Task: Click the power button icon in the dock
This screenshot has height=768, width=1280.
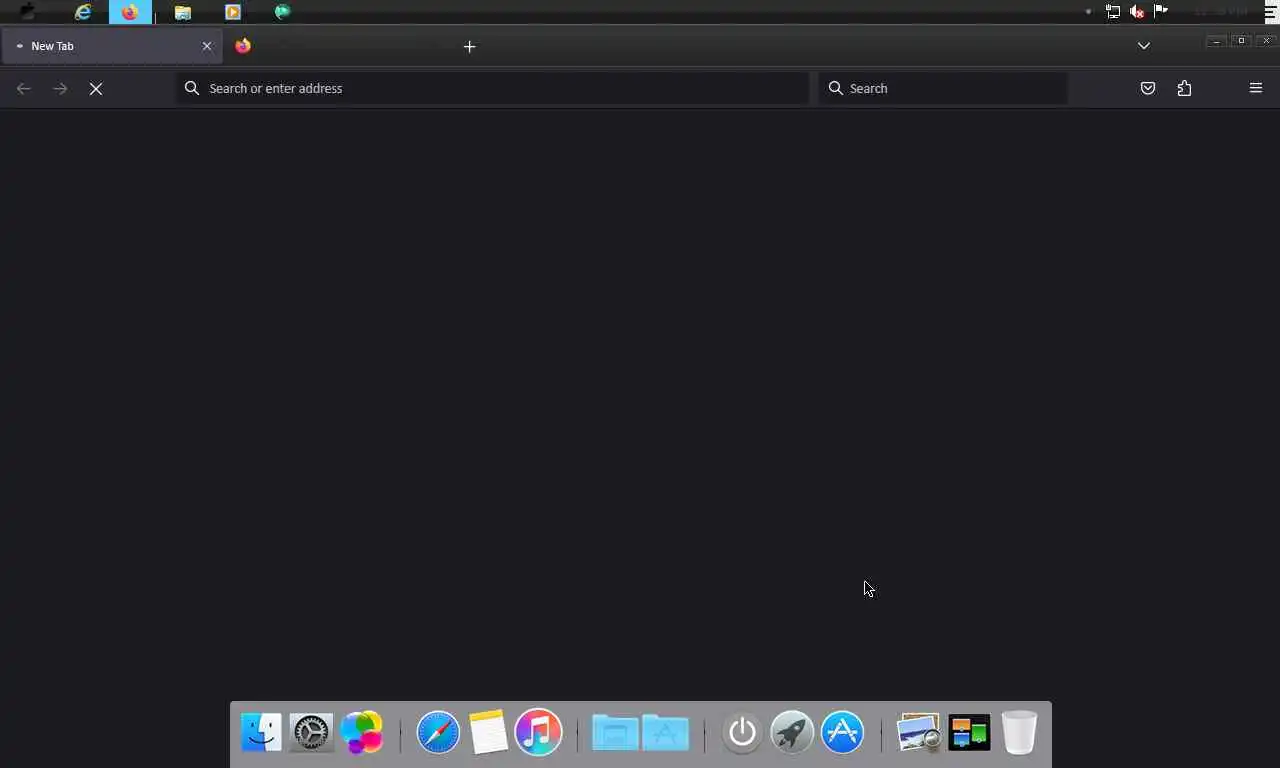Action: pyautogui.click(x=742, y=733)
